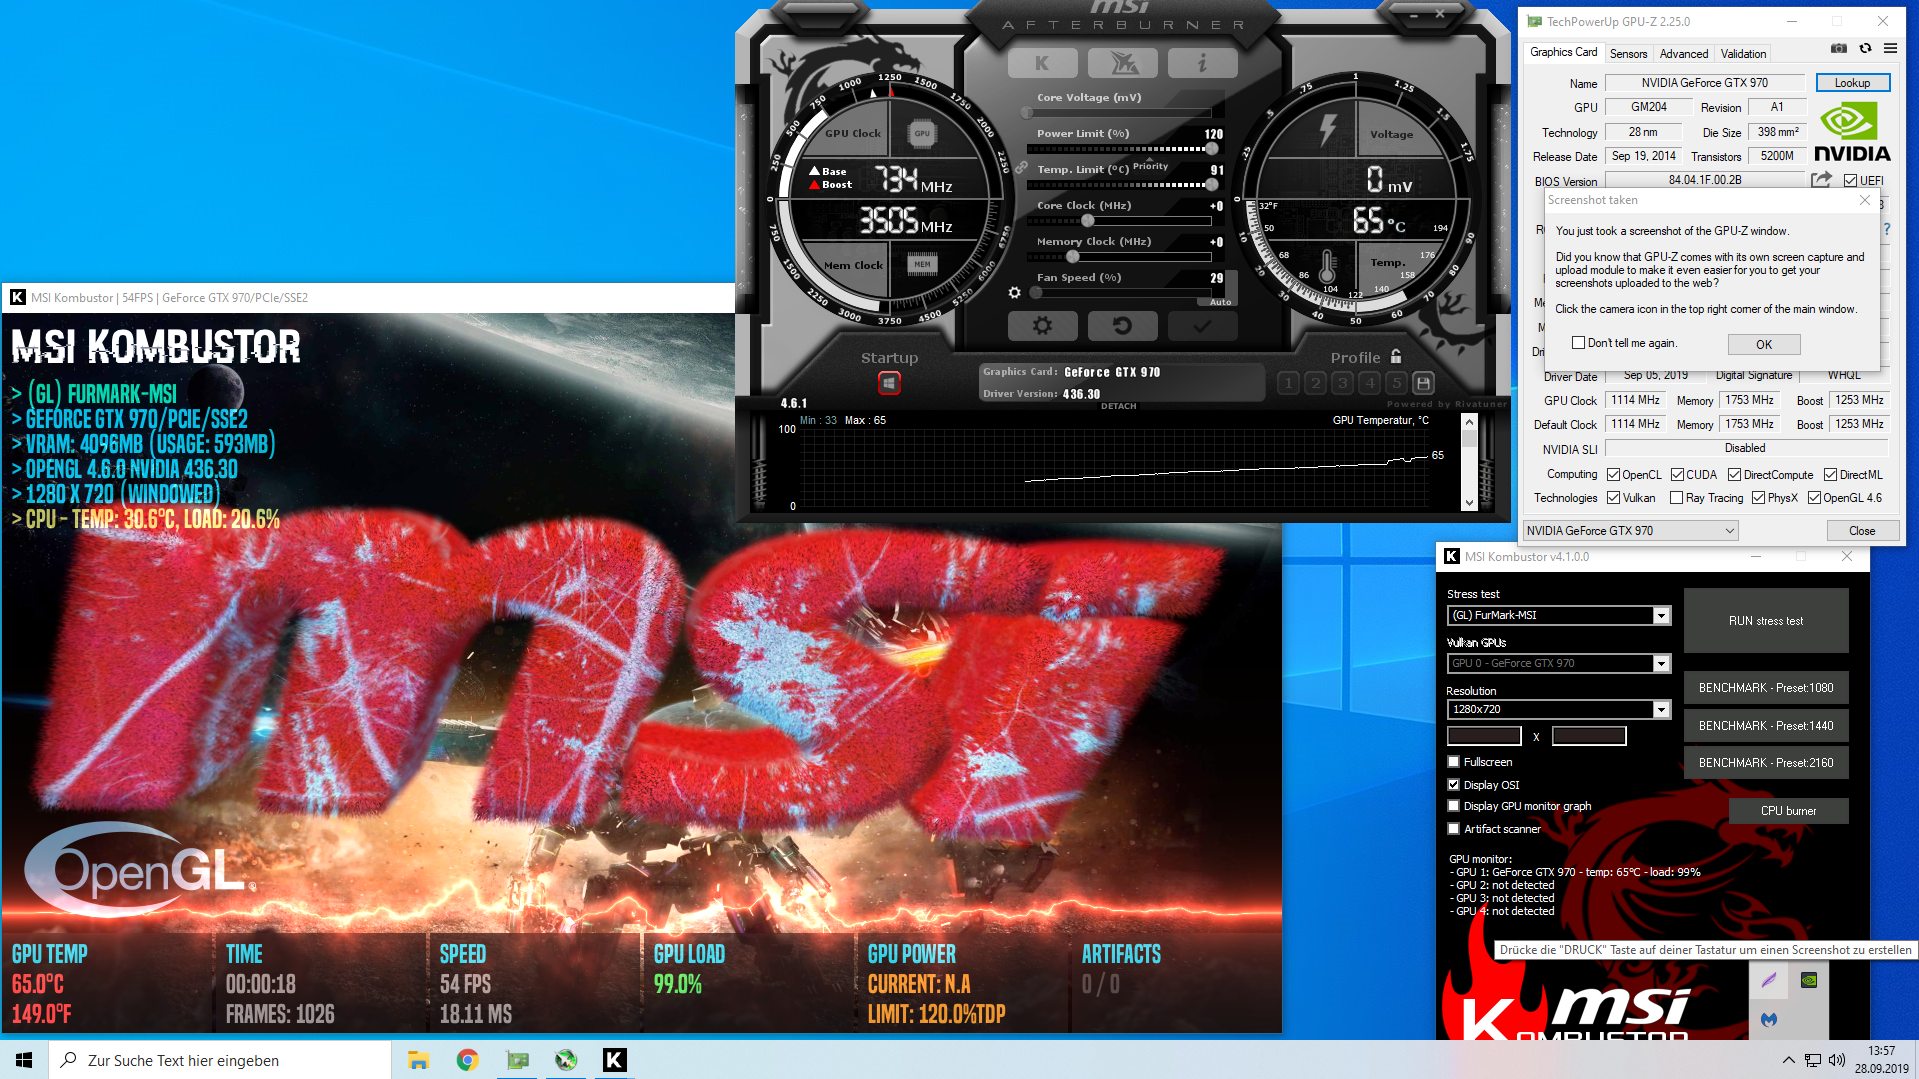This screenshot has width=1919, height=1079.
Task: Open GPU-Z hamburger menu
Action: [x=1890, y=48]
